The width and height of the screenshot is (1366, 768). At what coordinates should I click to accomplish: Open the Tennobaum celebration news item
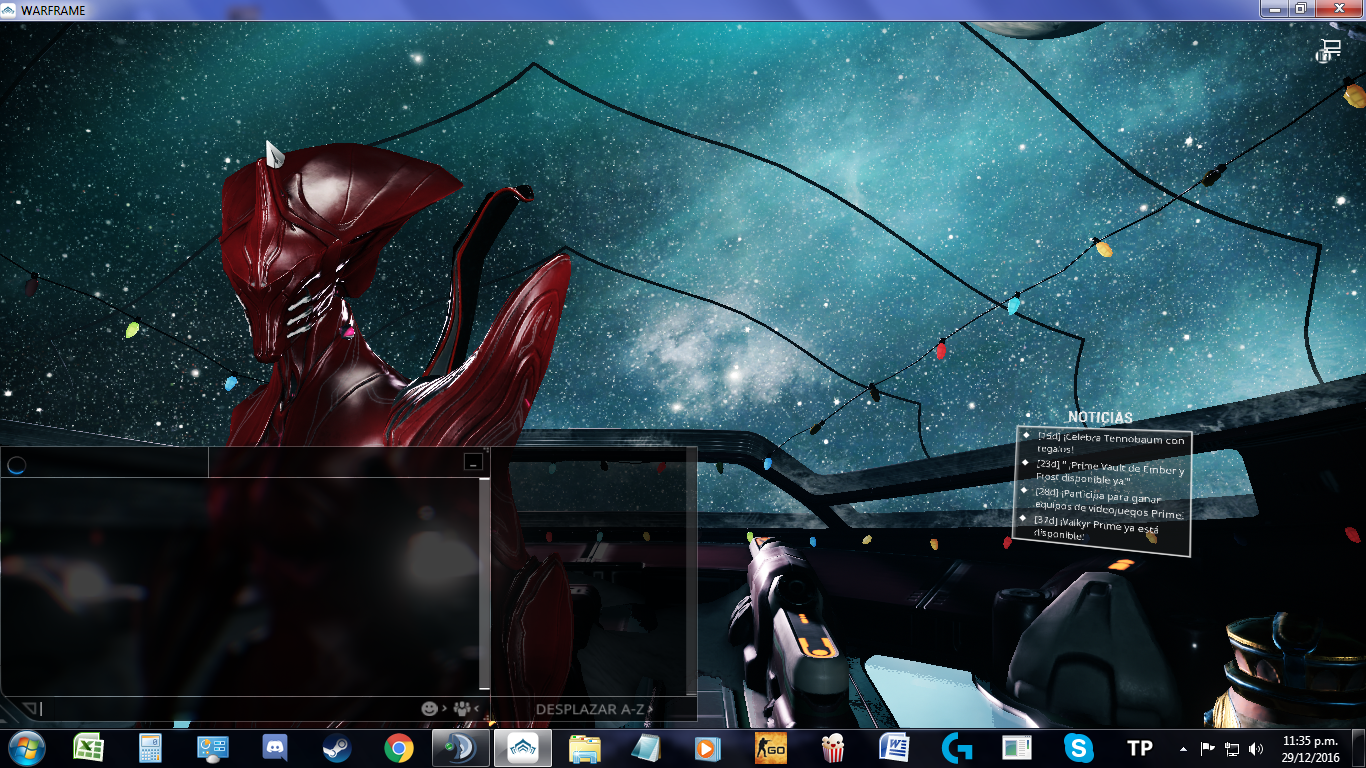click(1110, 444)
